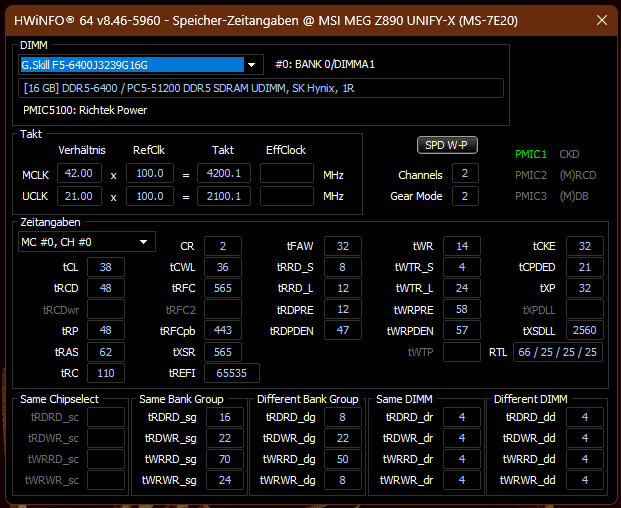The width and height of the screenshot is (621, 508).
Task: Click the HWiNFO window title bar text
Action: pyautogui.click(x=266, y=21)
